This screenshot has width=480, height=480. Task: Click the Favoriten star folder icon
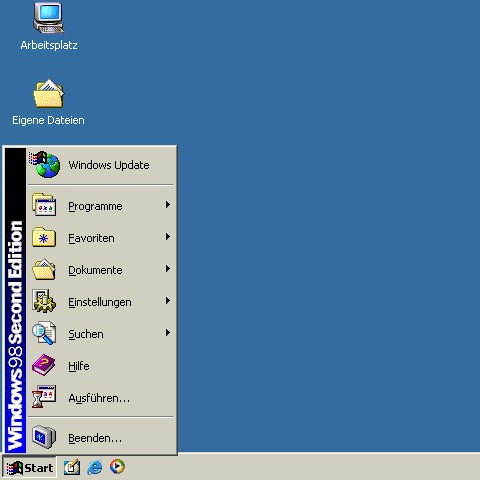[x=44, y=237]
